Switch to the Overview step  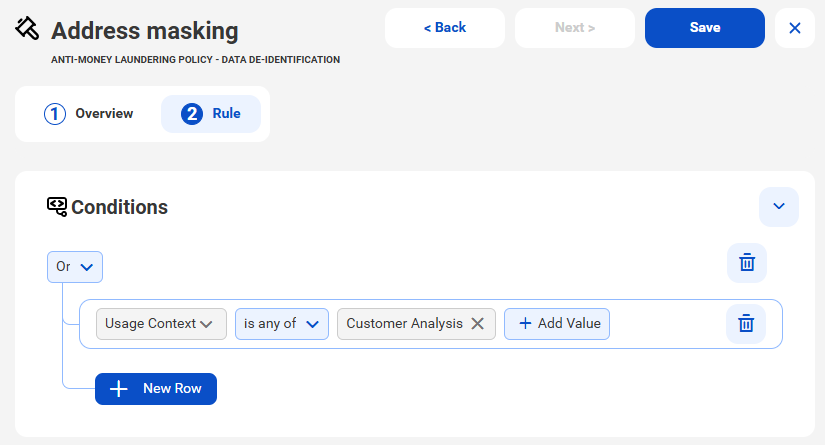point(89,114)
